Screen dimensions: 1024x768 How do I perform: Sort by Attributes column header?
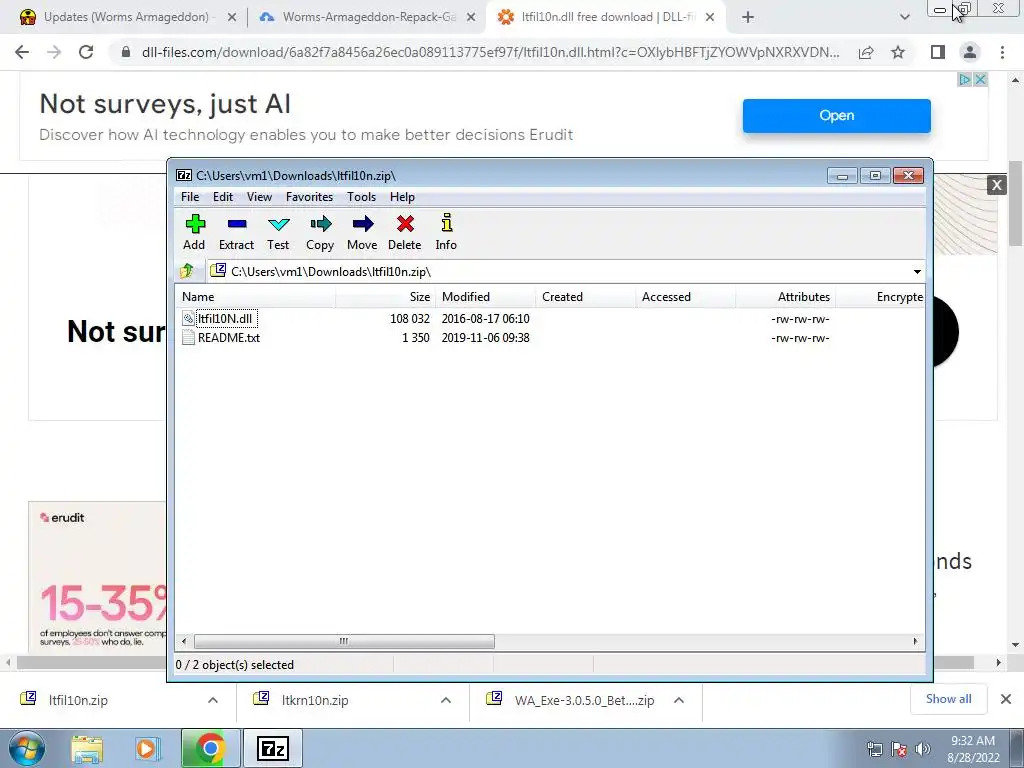pyautogui.click(x=786, y=296)
